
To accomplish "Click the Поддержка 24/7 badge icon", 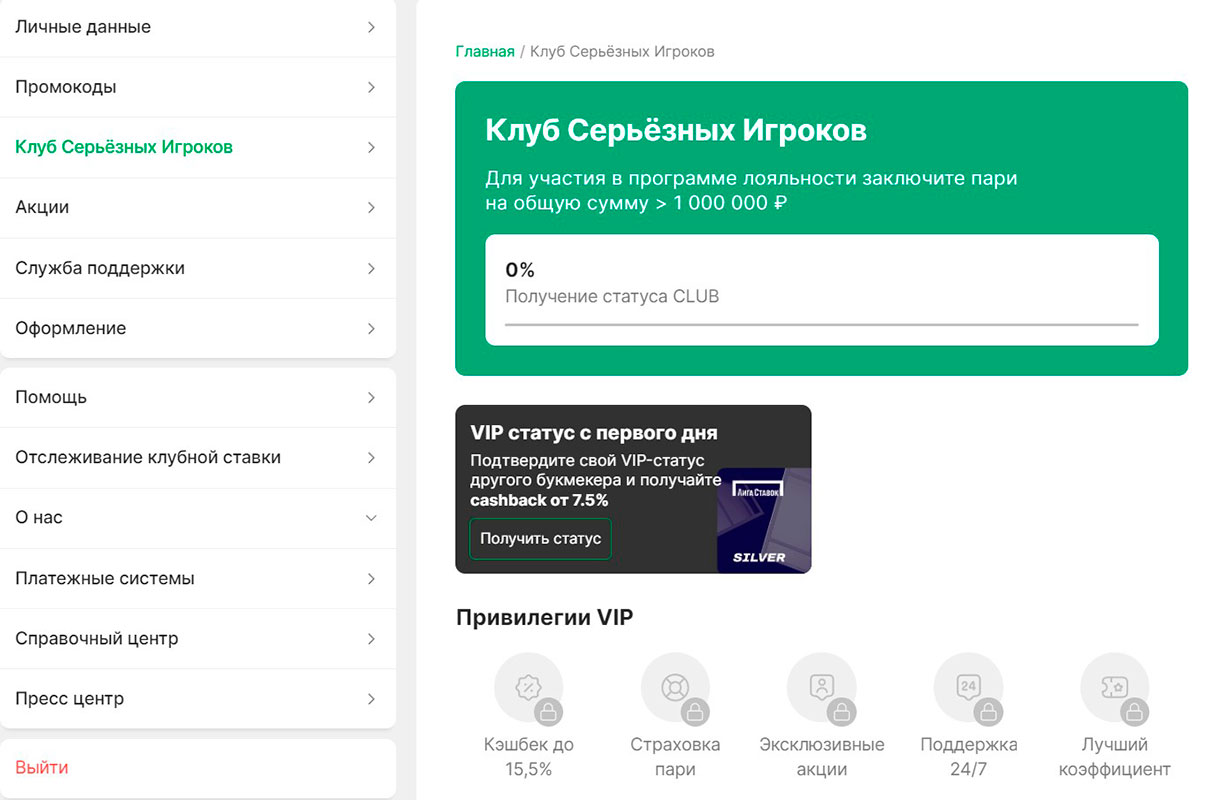I will [968, 688].
